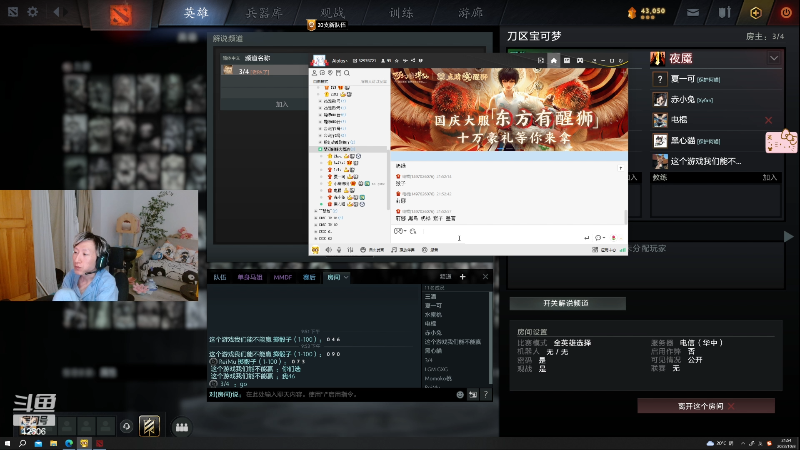Open the 英雄 heroes tab
The width and height of the screenshot is (800, 450).
196,13
